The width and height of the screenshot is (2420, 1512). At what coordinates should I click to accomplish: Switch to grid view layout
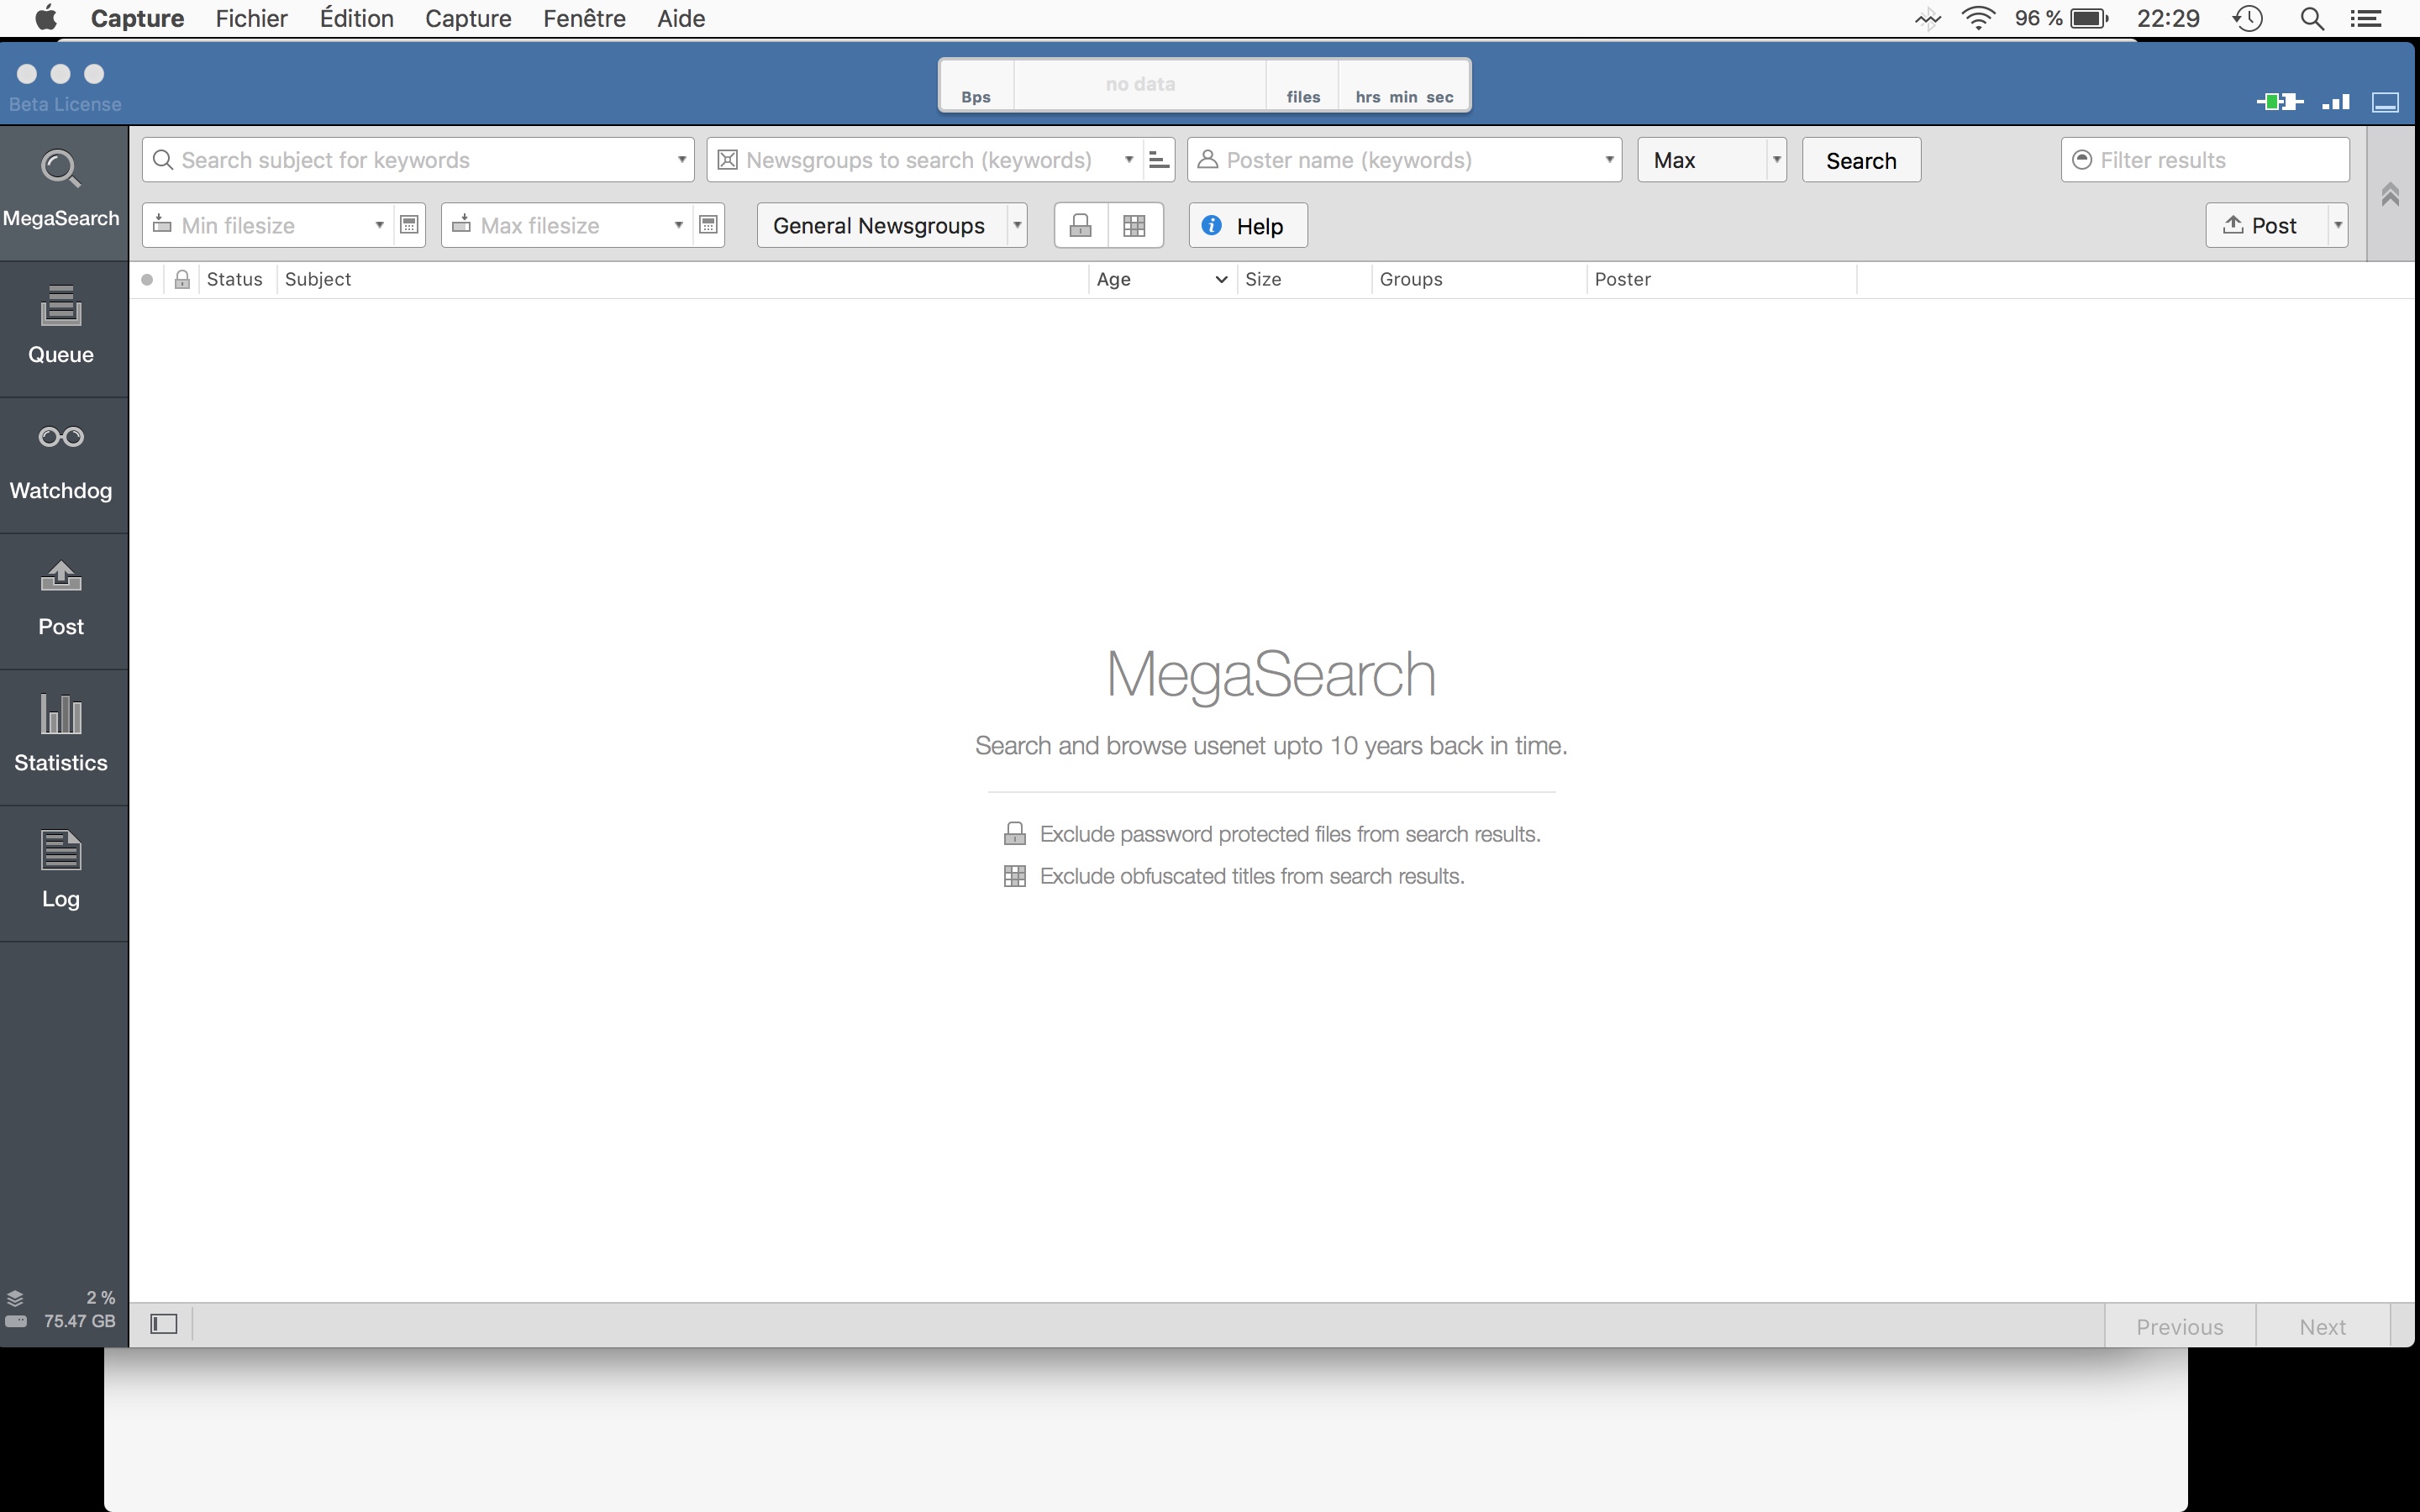[x=1133, y=225]
